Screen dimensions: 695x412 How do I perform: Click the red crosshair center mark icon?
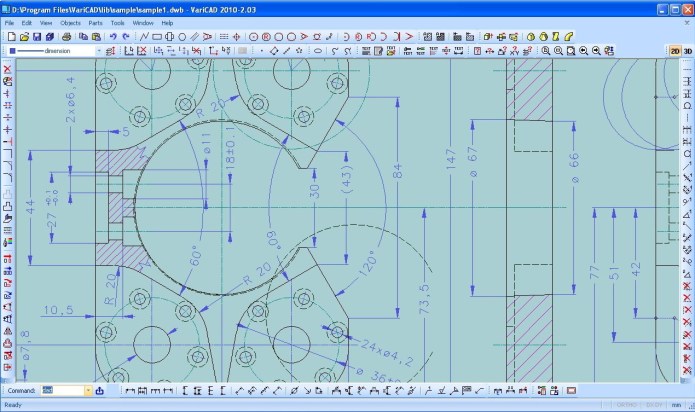click(x=236, y=37)
